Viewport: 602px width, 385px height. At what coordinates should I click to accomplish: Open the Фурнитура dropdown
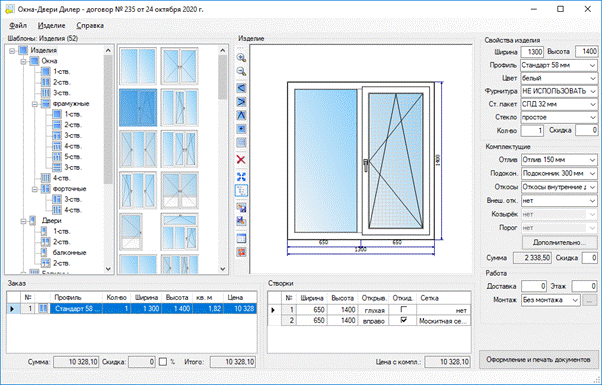pos(592,91)
